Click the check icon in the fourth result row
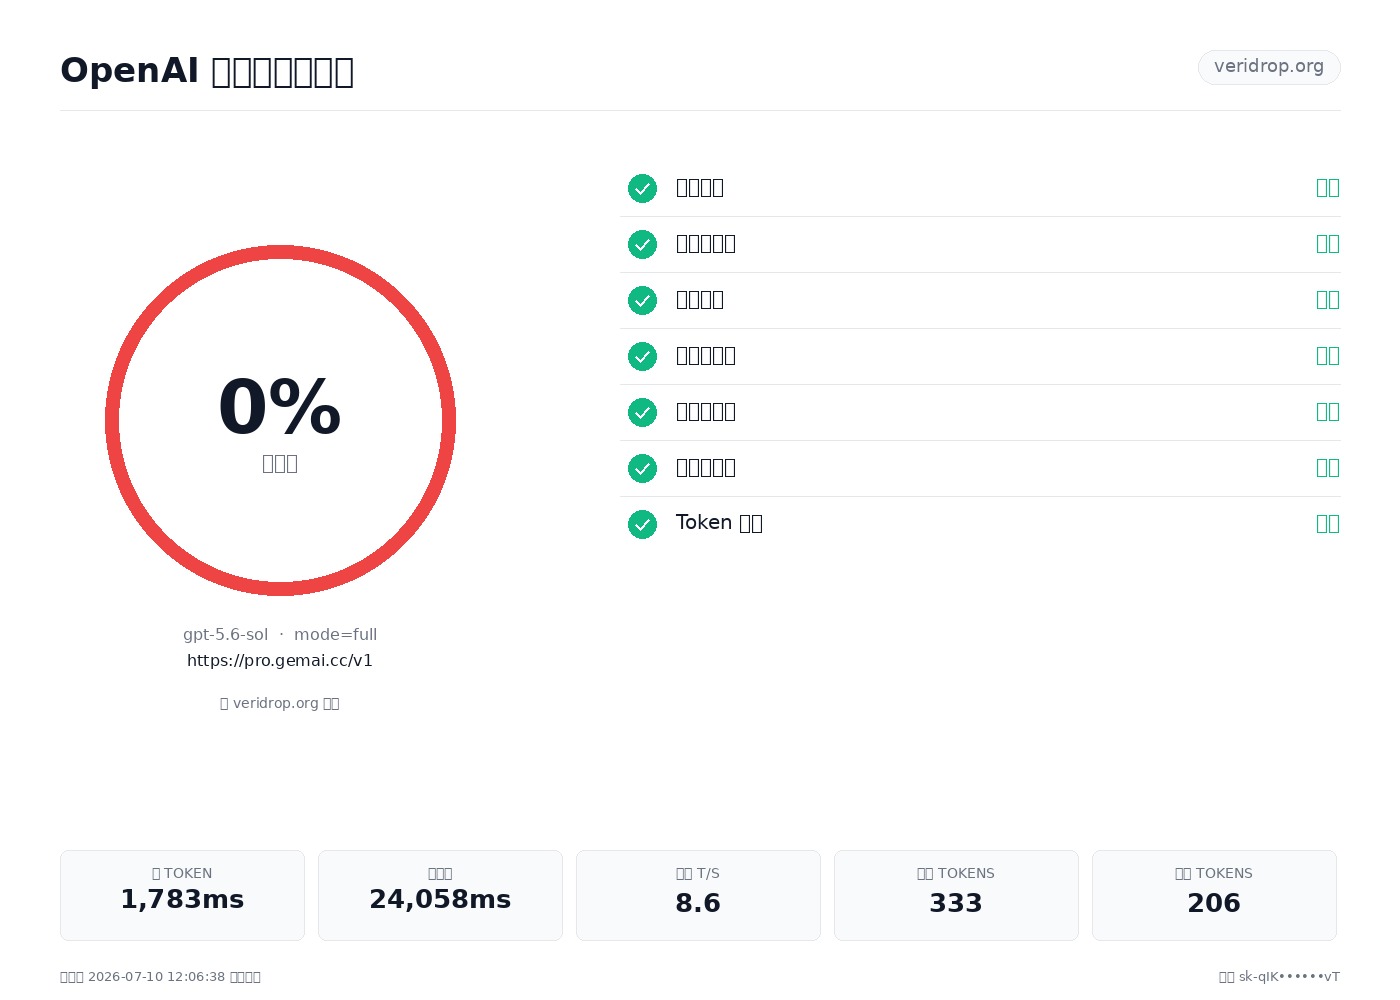Viewport: 1400px width, 1000px height. pos(642,356)
